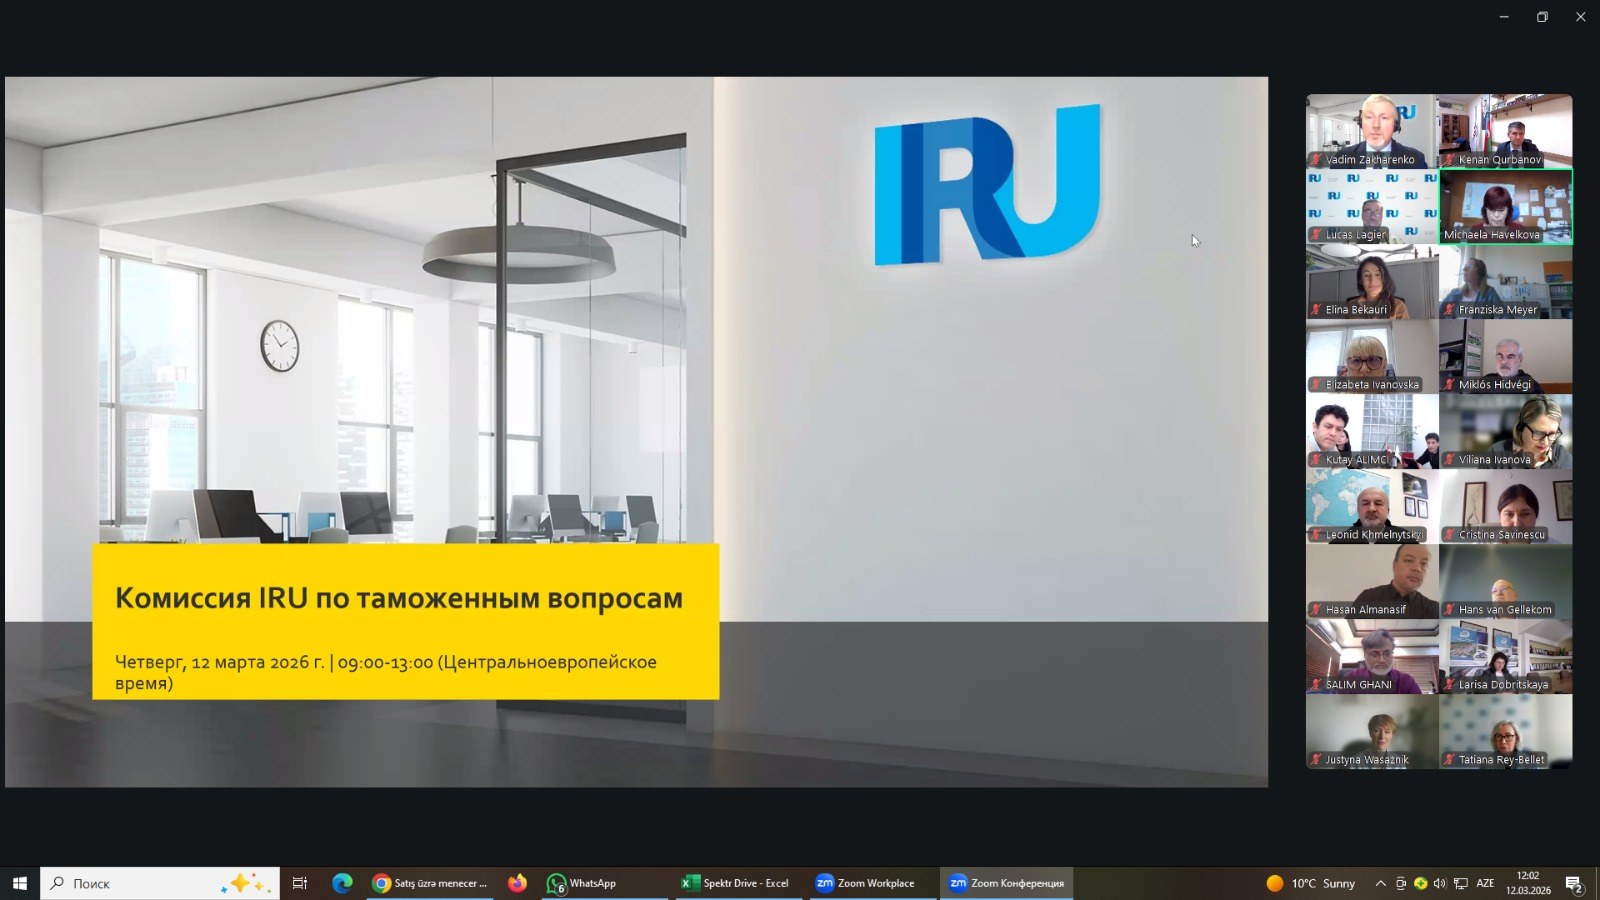Switch to the WhatsApp taskbar app
This screenshot has height=900, width=1600.
point(582,883)
